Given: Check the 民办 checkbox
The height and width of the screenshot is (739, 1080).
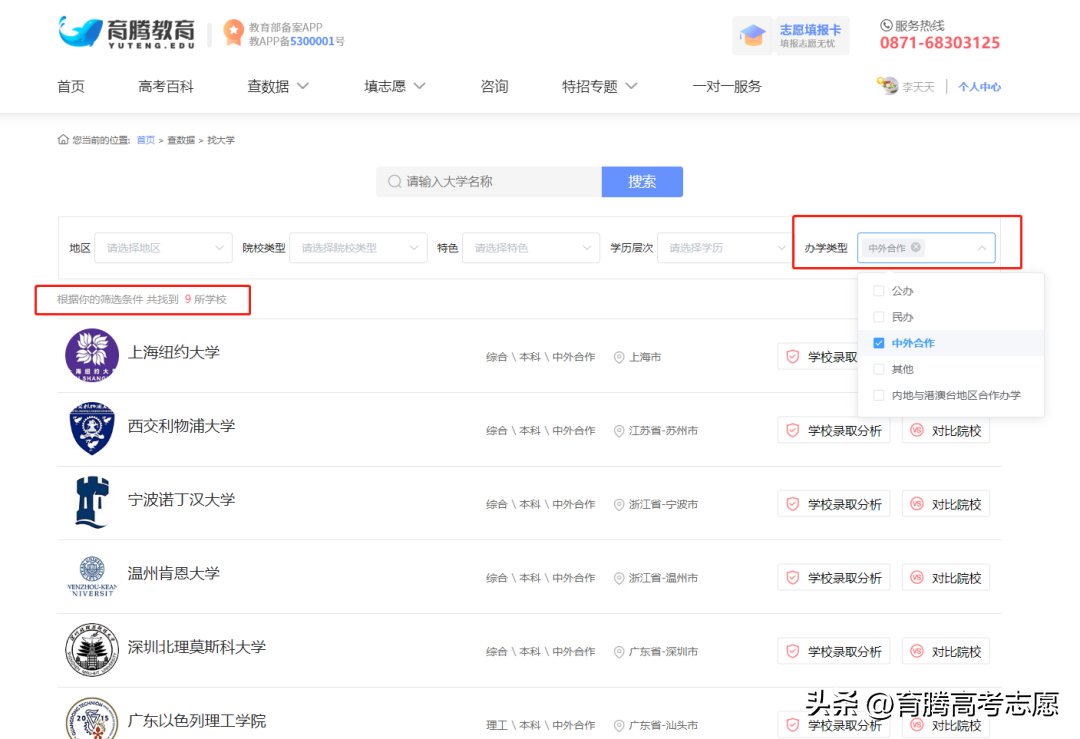Looking at the screenshot, I should tap(879, 316).
